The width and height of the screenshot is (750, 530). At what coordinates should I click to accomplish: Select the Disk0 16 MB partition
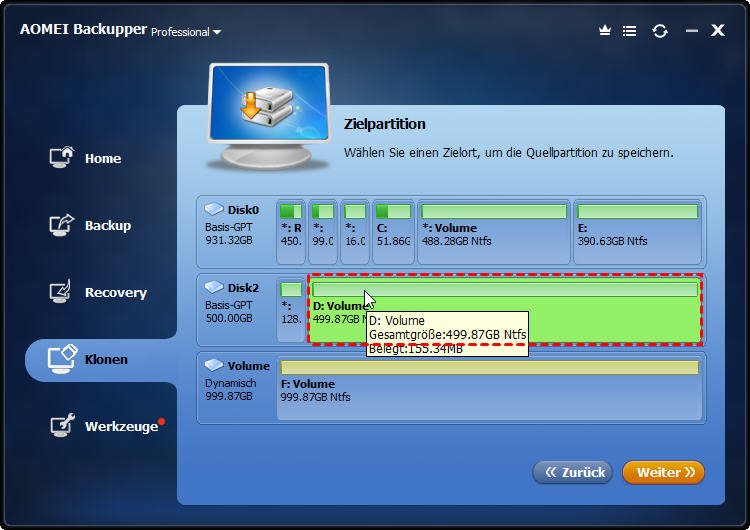pyautogui.click(x=355, y=232)
